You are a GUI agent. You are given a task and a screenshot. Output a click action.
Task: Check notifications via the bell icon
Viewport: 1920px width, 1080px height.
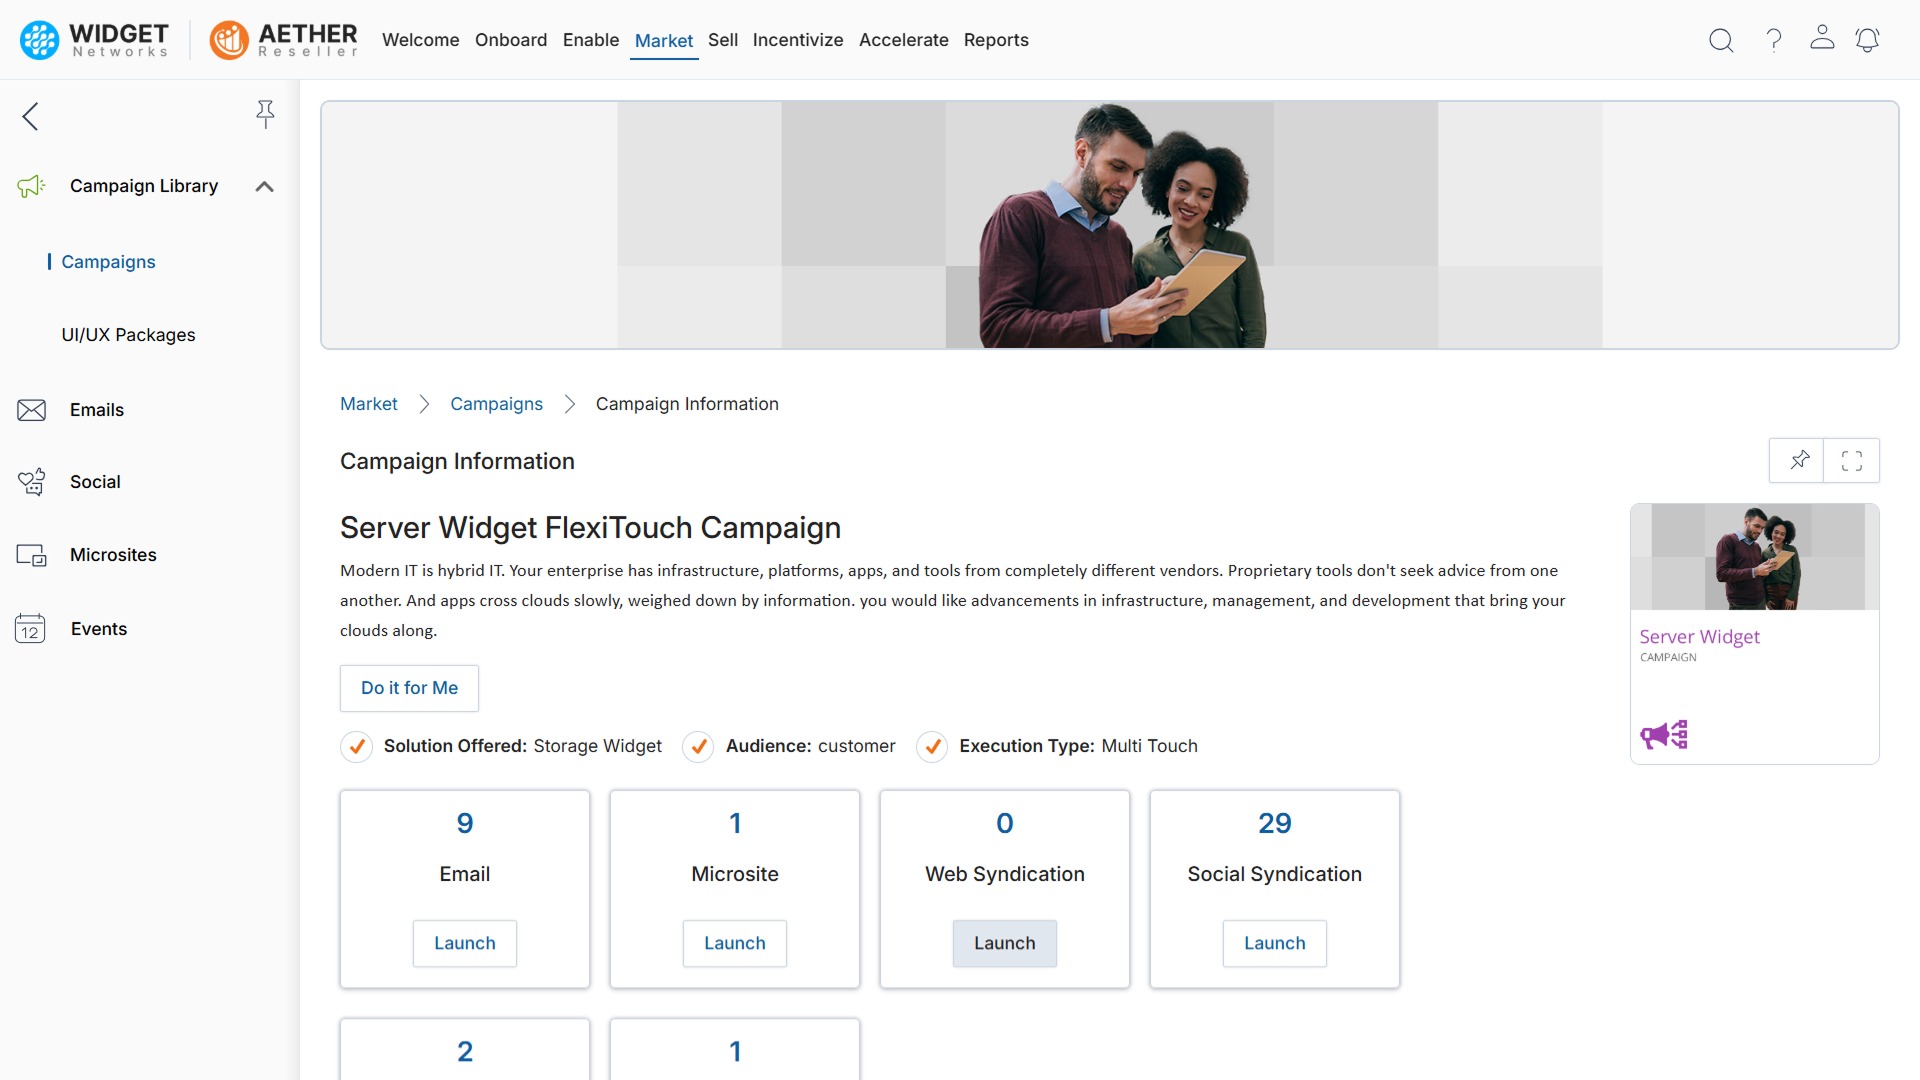point(1868,40)
